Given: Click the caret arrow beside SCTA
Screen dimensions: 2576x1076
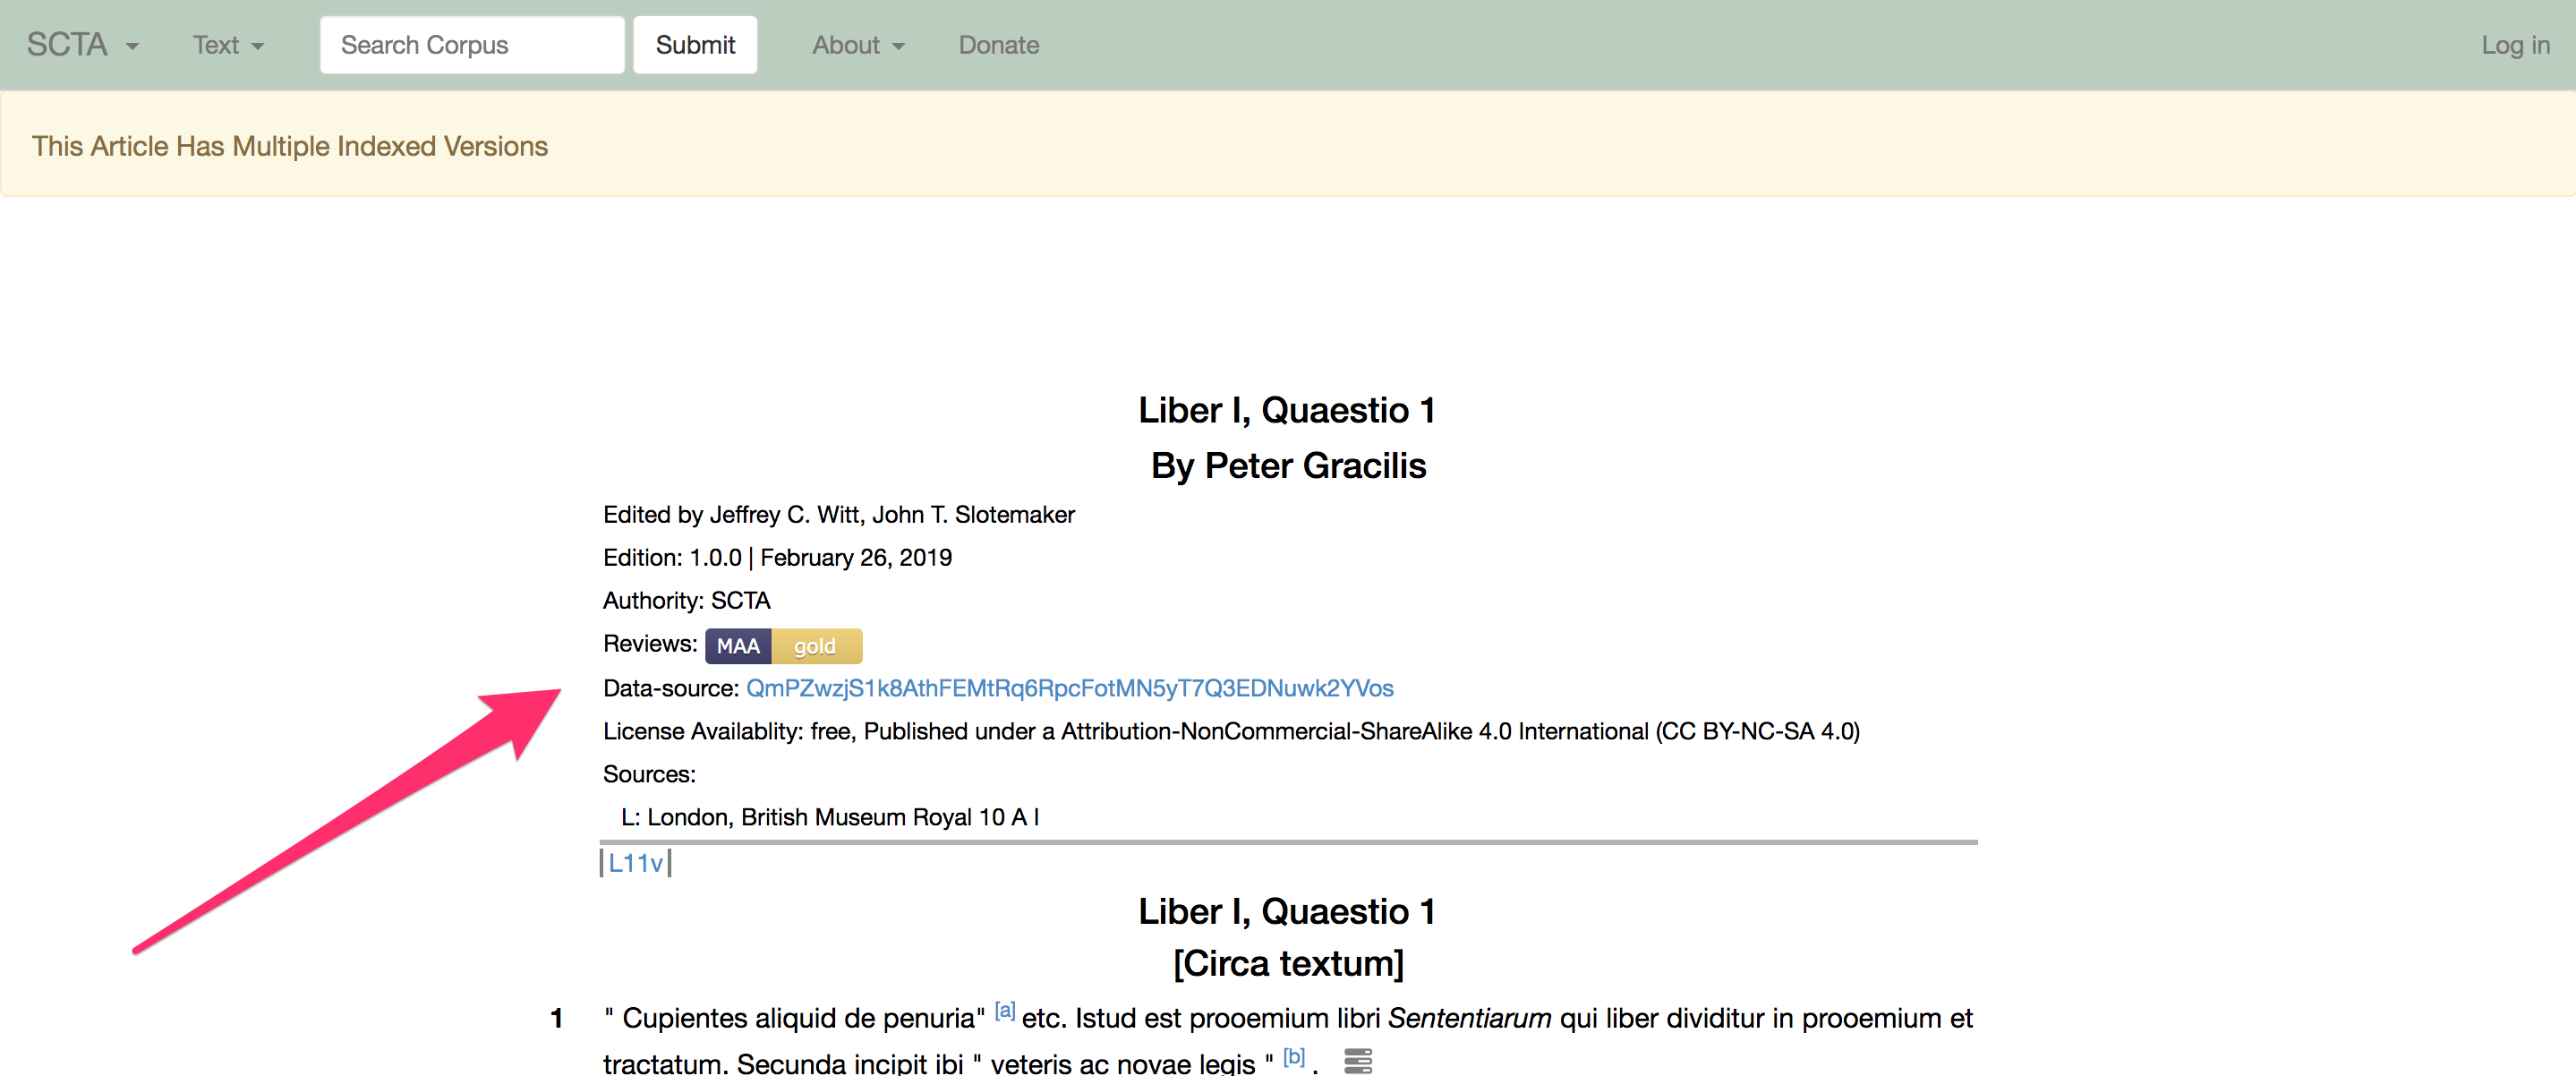Looking at the screenshot, I should pyautogui.click(x=132, y=47).
